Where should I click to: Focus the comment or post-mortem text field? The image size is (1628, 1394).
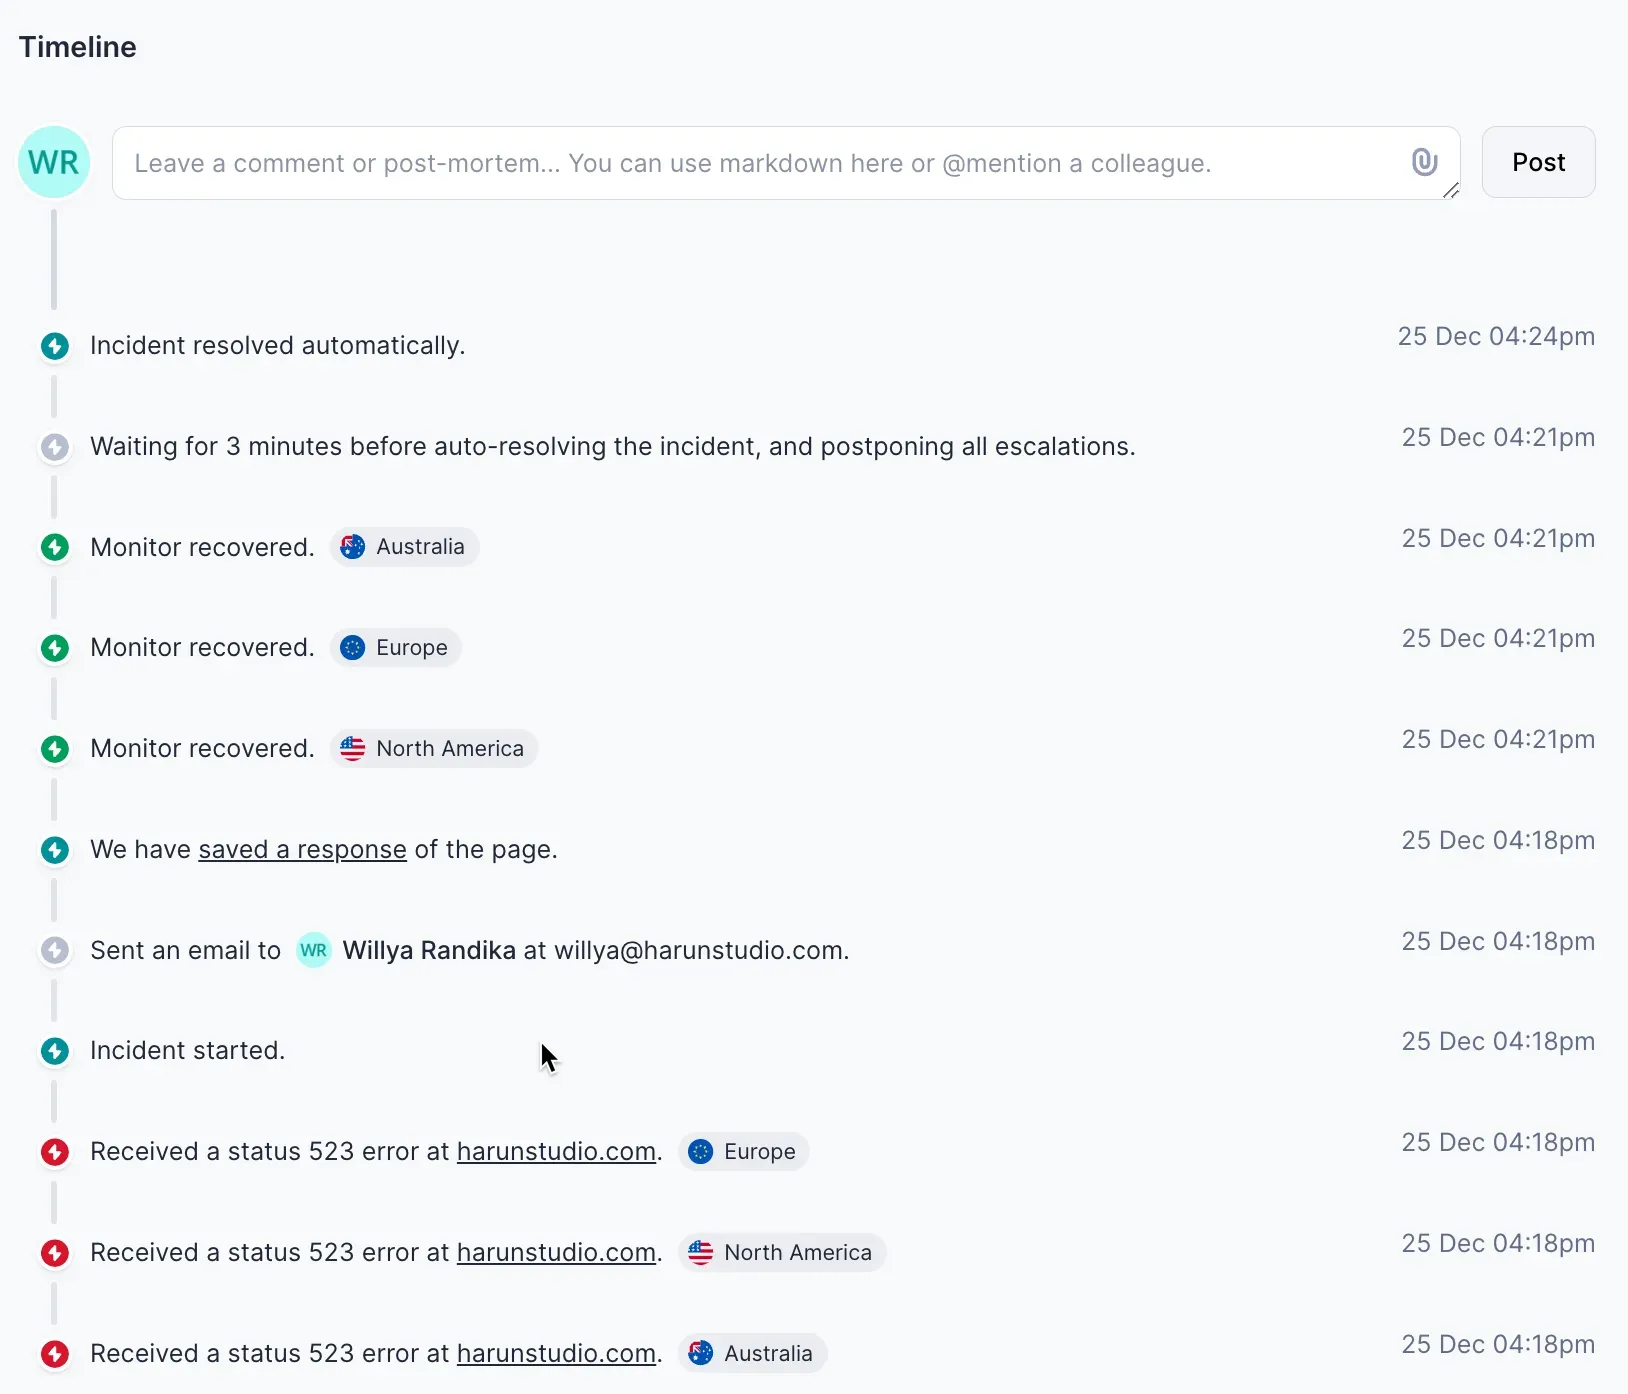pos(760,163)
